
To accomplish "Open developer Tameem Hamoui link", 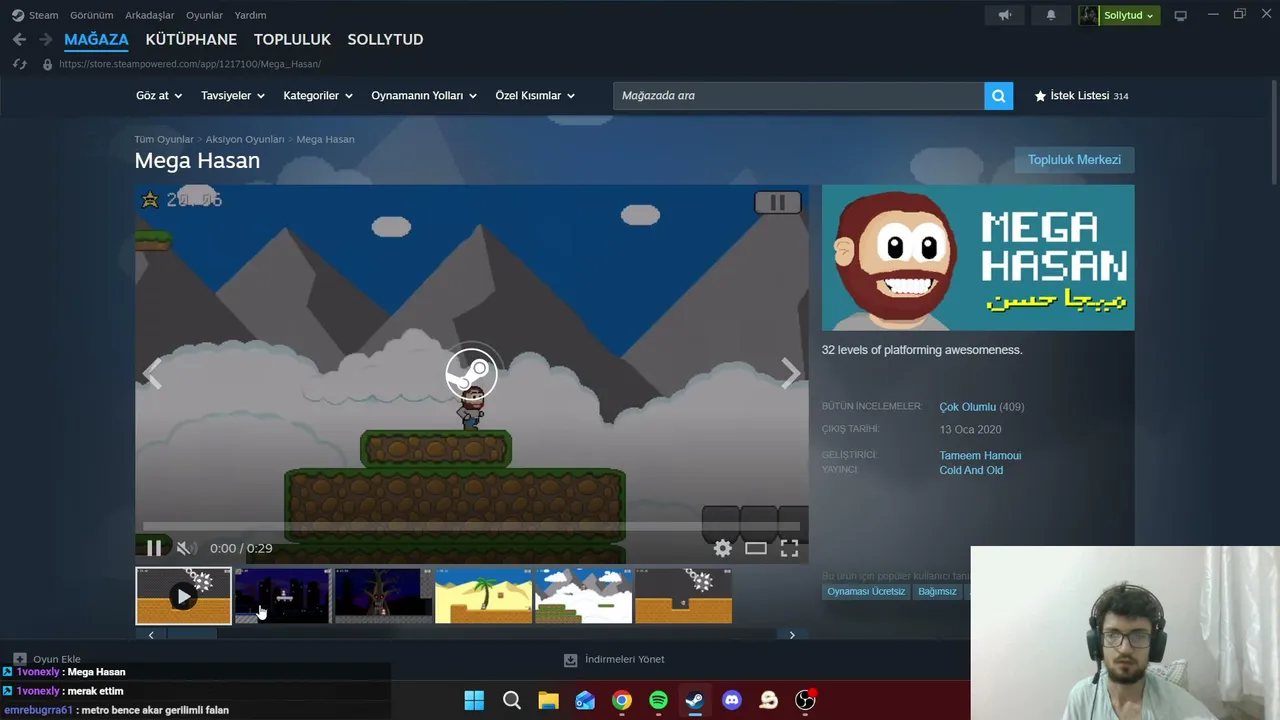I will pyautogui.click(x=980, y=456).
